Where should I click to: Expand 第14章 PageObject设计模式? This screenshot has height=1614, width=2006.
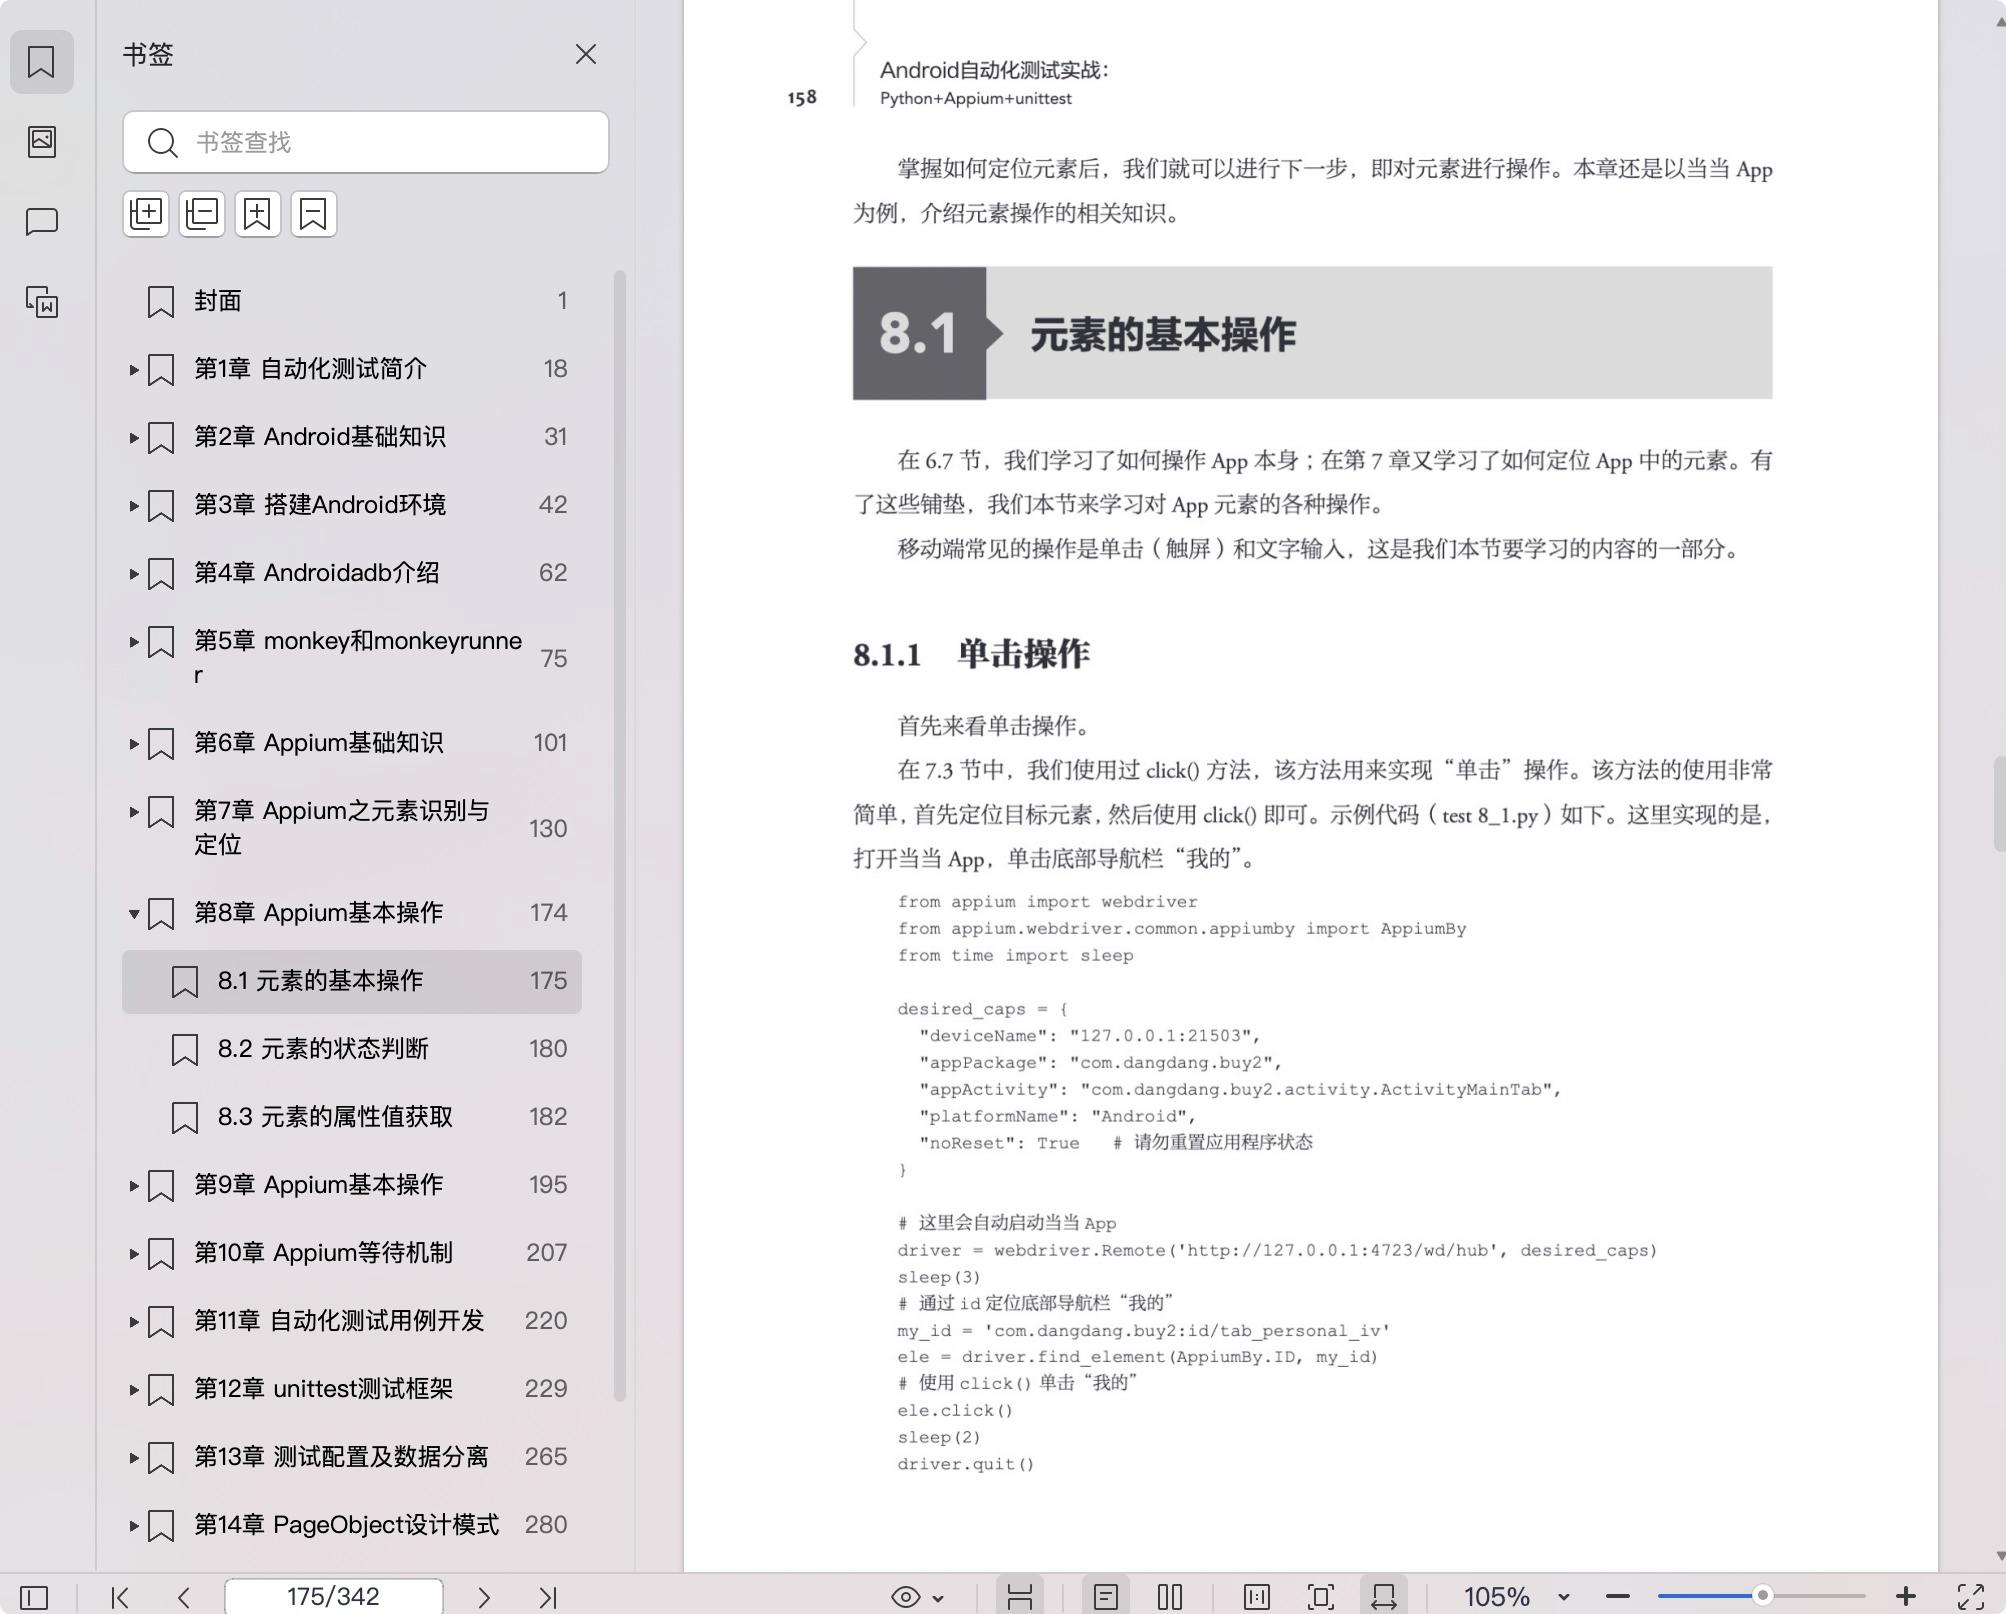point(134,1525)
